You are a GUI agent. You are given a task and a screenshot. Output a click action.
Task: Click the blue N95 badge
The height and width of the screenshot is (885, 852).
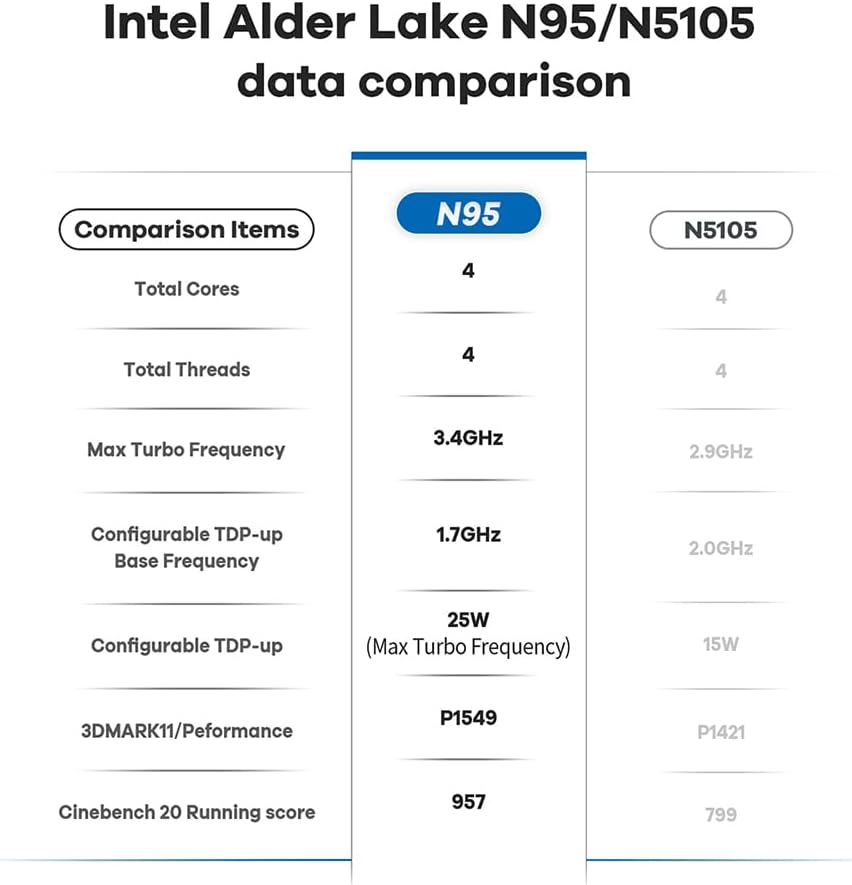468,214
